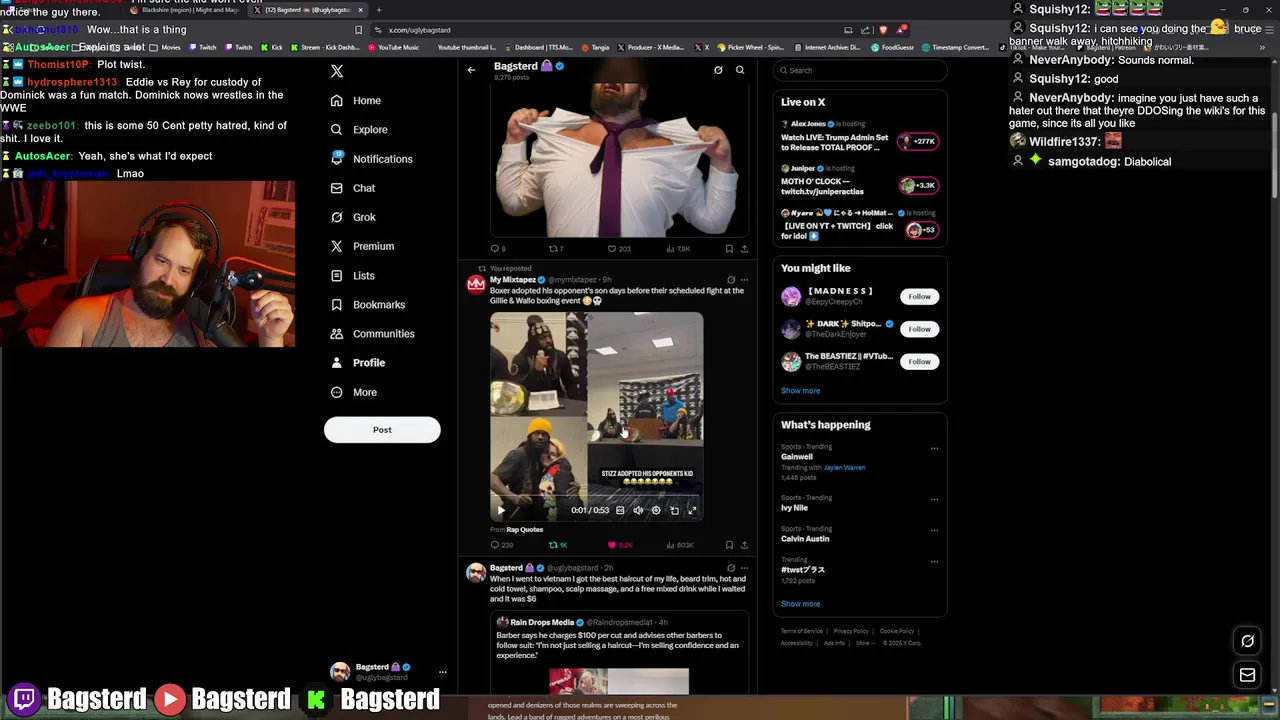Viewport: 1280px width, 720px height.
Task: Open Alex Jones live stream listing
Action: [860, 137]
